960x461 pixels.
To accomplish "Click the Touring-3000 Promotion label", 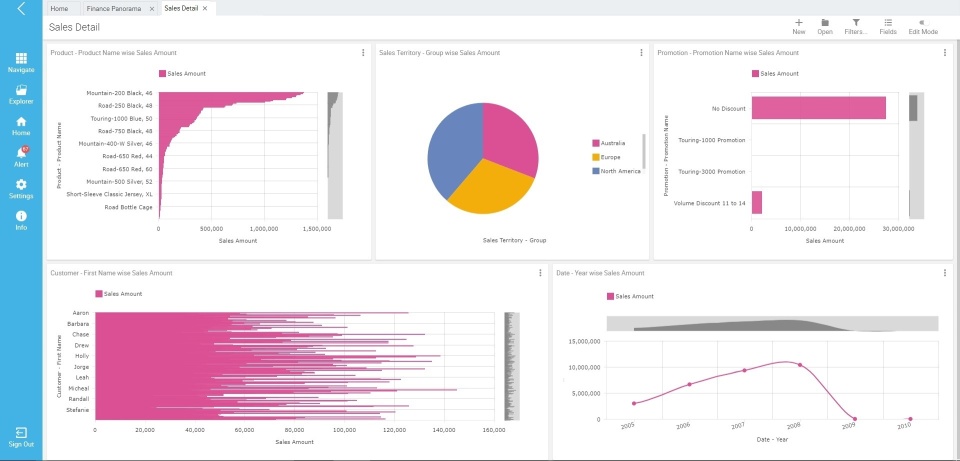I will (x=712, y=172).
